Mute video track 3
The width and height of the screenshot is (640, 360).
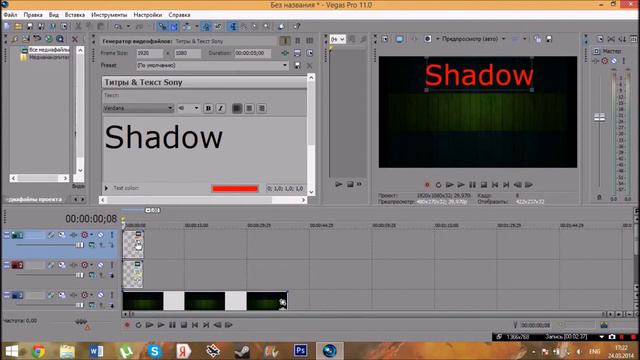click(x=100, y=295)
